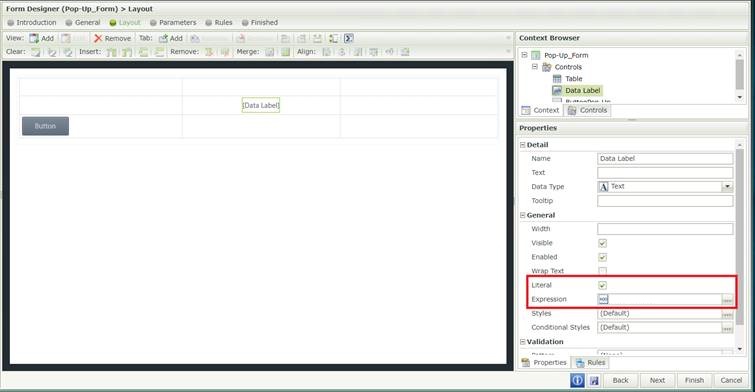Remove the selected view via Remove icon
Viewport: 755px width, 392px height.
pos(98,38)
